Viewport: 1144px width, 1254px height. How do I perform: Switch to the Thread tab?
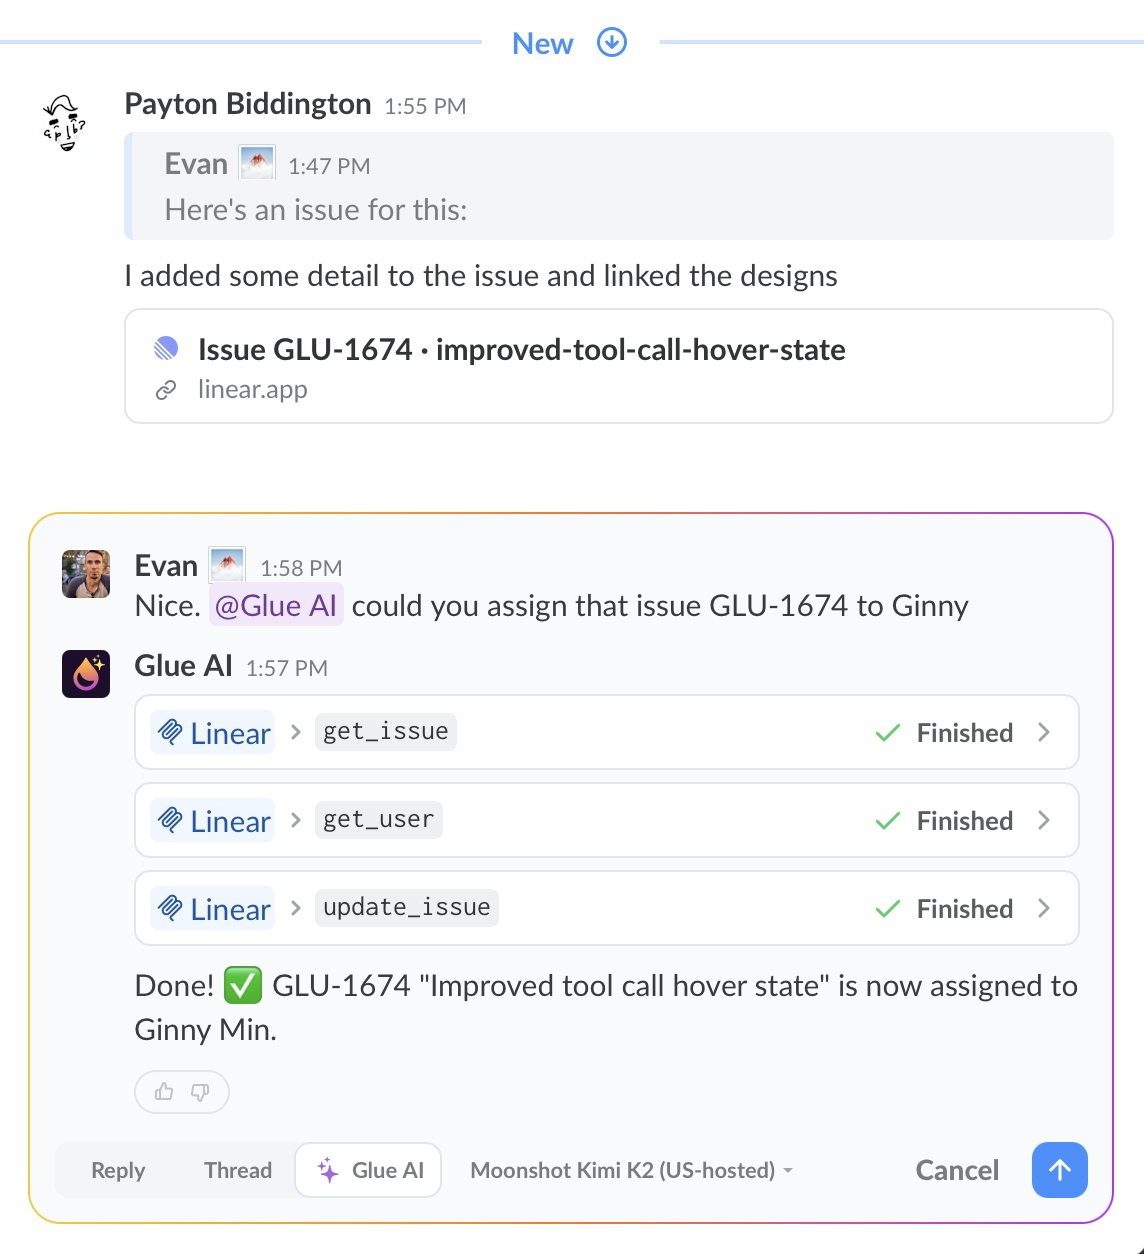point(238,1170)
